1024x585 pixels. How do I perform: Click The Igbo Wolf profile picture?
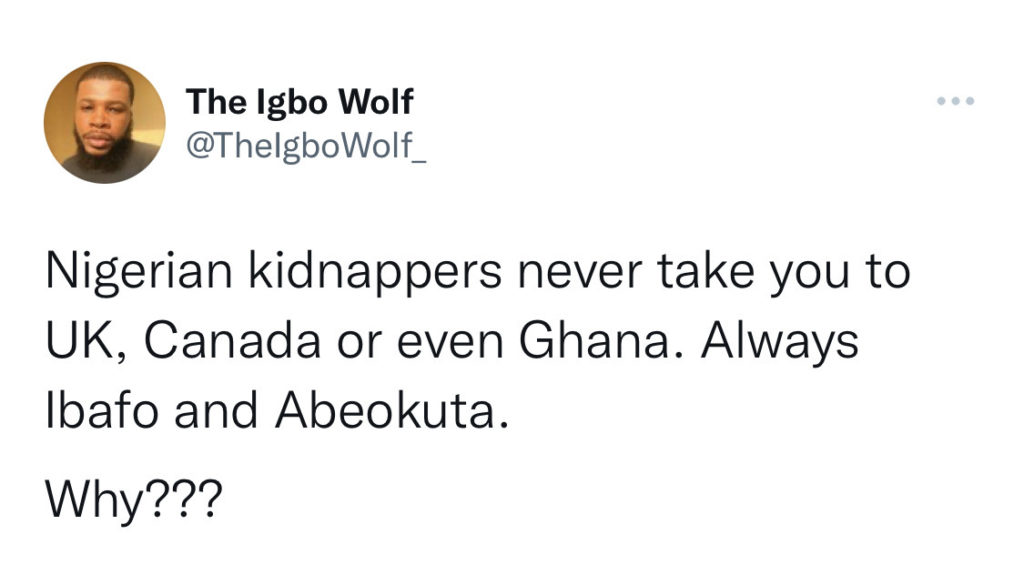pyautogui.click(x=104, y=122)
